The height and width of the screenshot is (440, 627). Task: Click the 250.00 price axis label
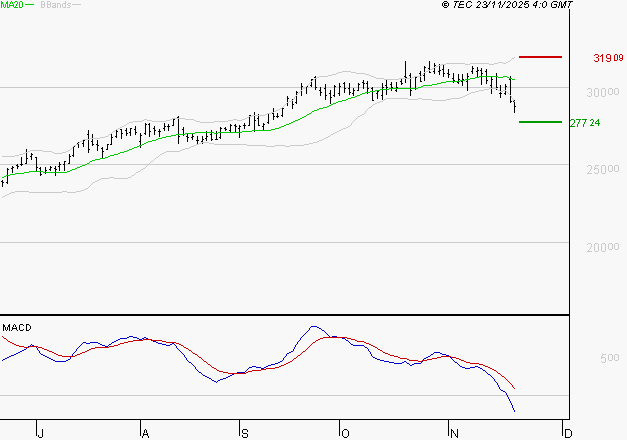coord(603,170)
